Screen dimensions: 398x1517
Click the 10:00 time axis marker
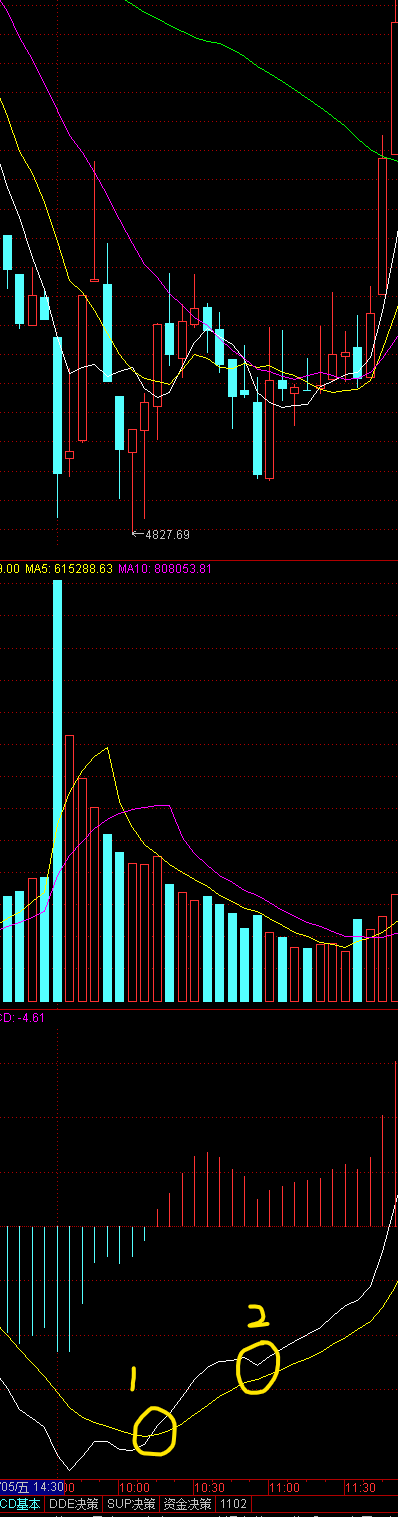[x=134, y=1488]
